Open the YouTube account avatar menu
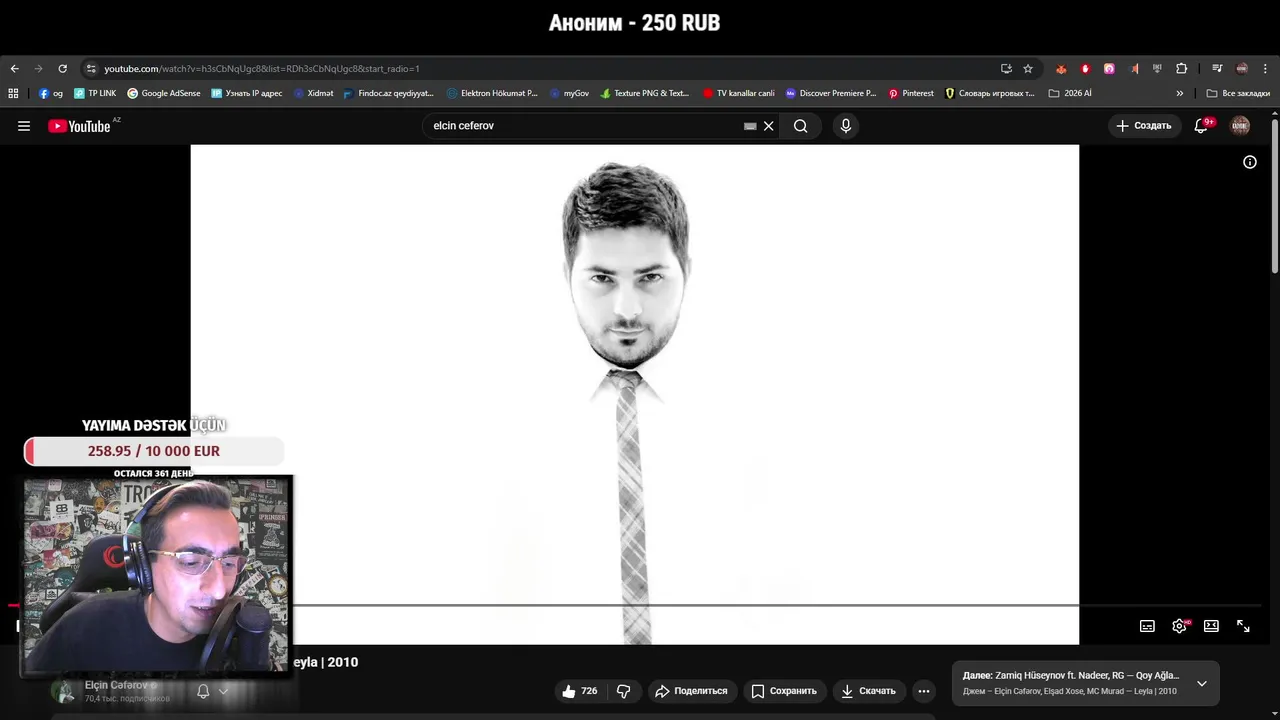Screen dimensions: 1280x720 click(x=1240, y=126)
